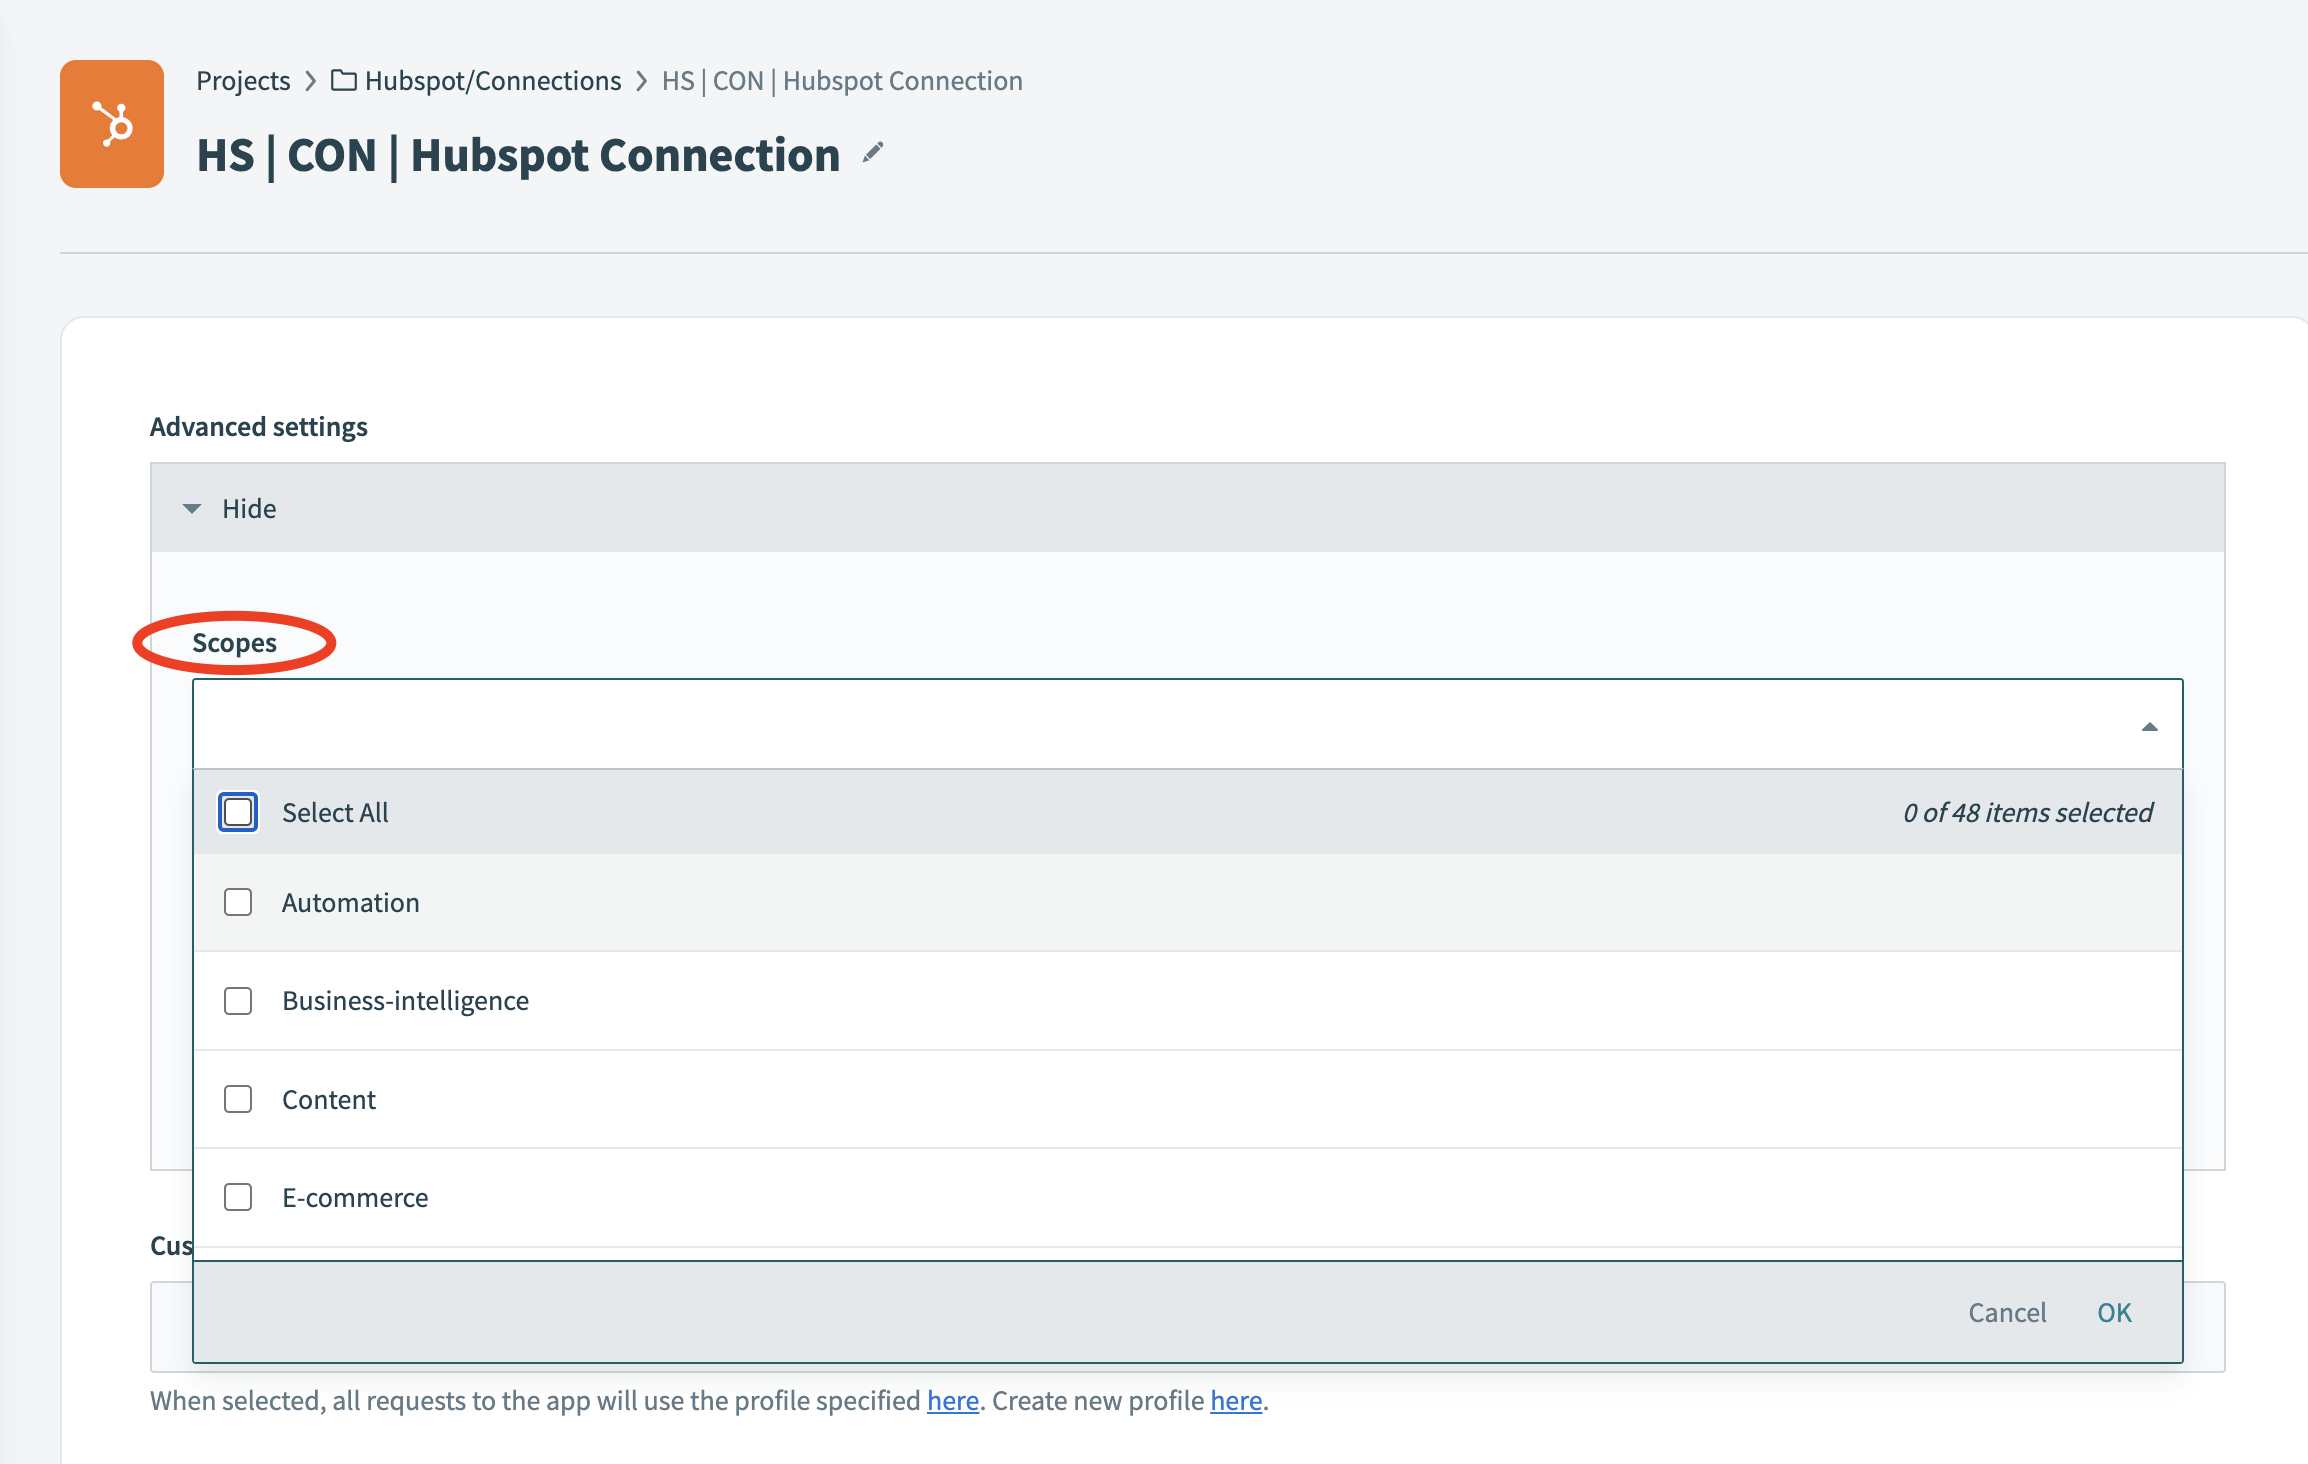
Task: Click the Business-intelligence label
Action: tap(406, 1000)
